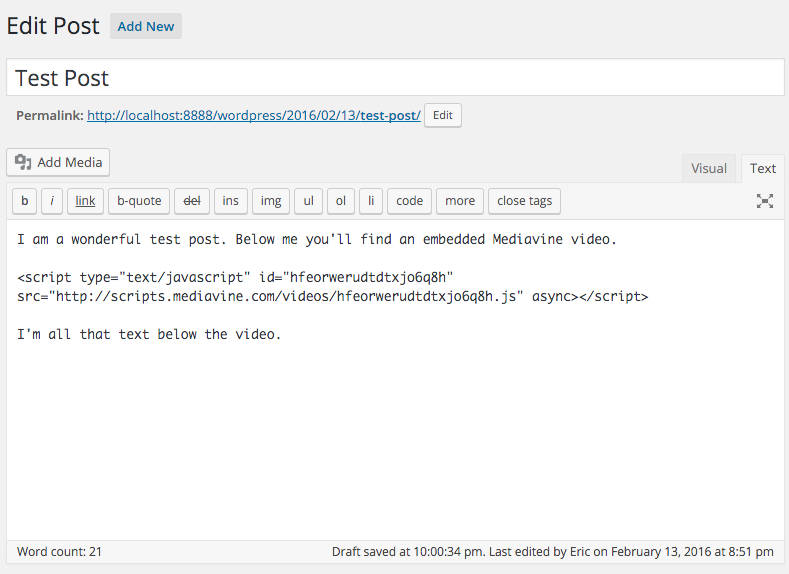Select the Text editor tab
Viewport: 789px width, 574px height.
763,169
